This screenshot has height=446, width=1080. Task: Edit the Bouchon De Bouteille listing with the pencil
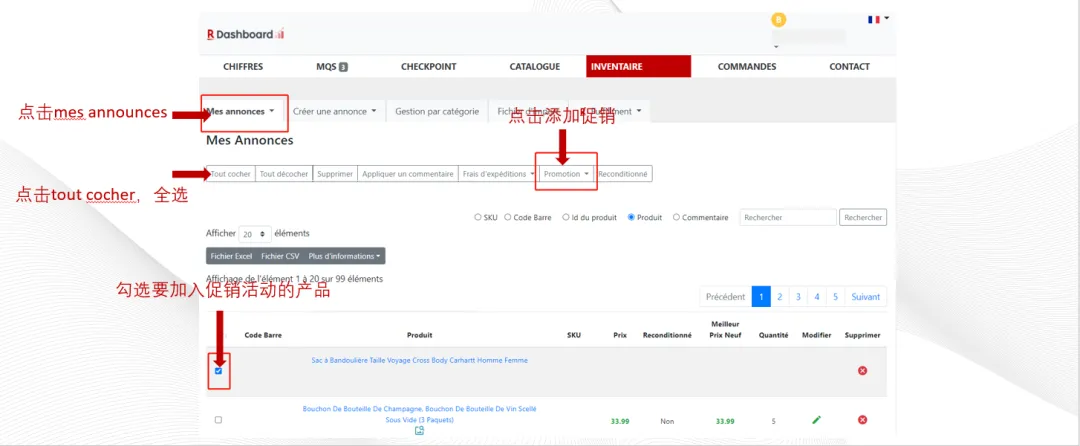[x=816, y=420]
